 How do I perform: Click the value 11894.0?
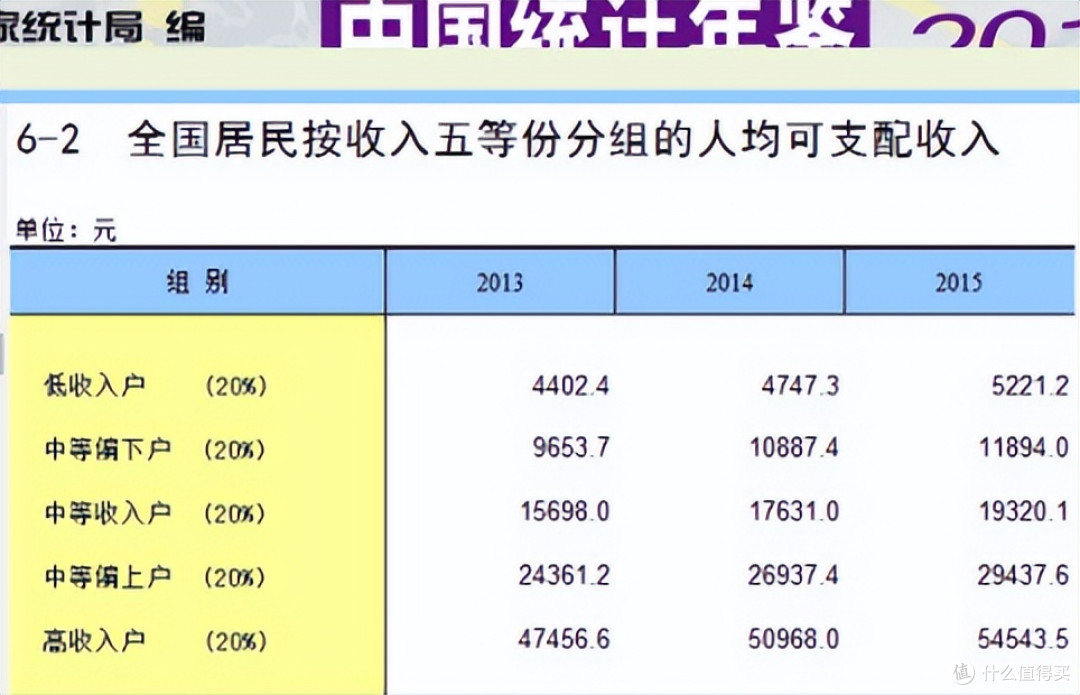click(x=1024, y=448)
